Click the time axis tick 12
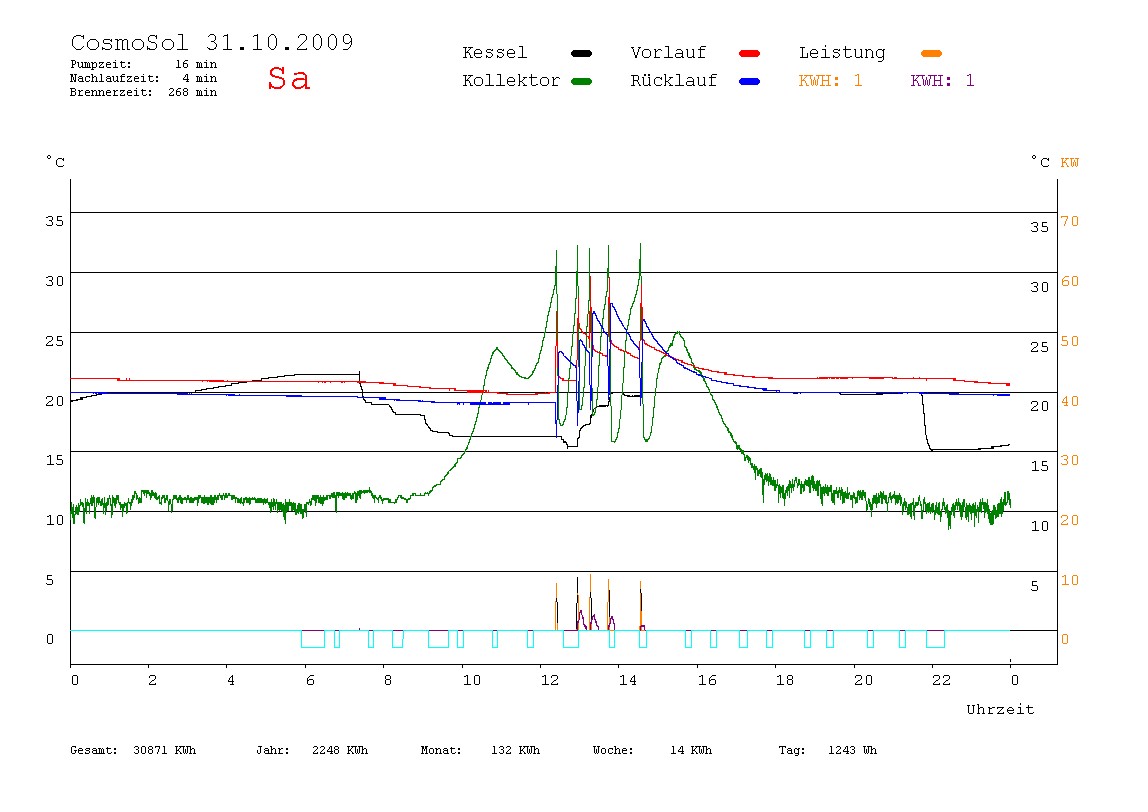The height and width of the screenshot is (812, 1148). click(x=550, y=680)
